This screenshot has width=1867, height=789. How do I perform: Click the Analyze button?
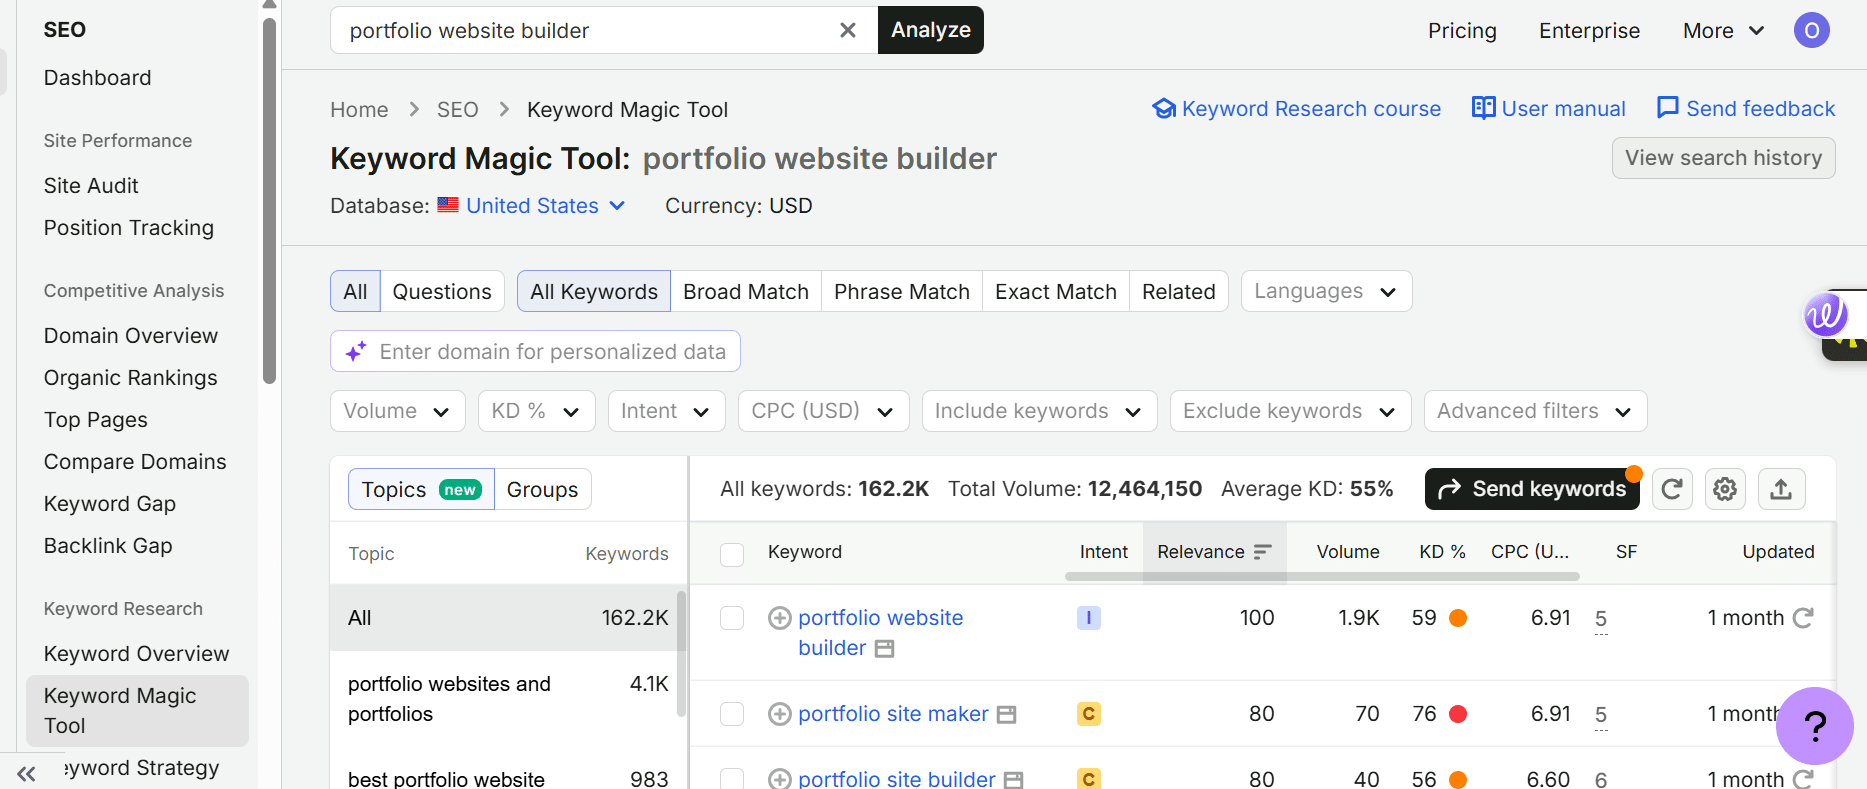[931, 30]
